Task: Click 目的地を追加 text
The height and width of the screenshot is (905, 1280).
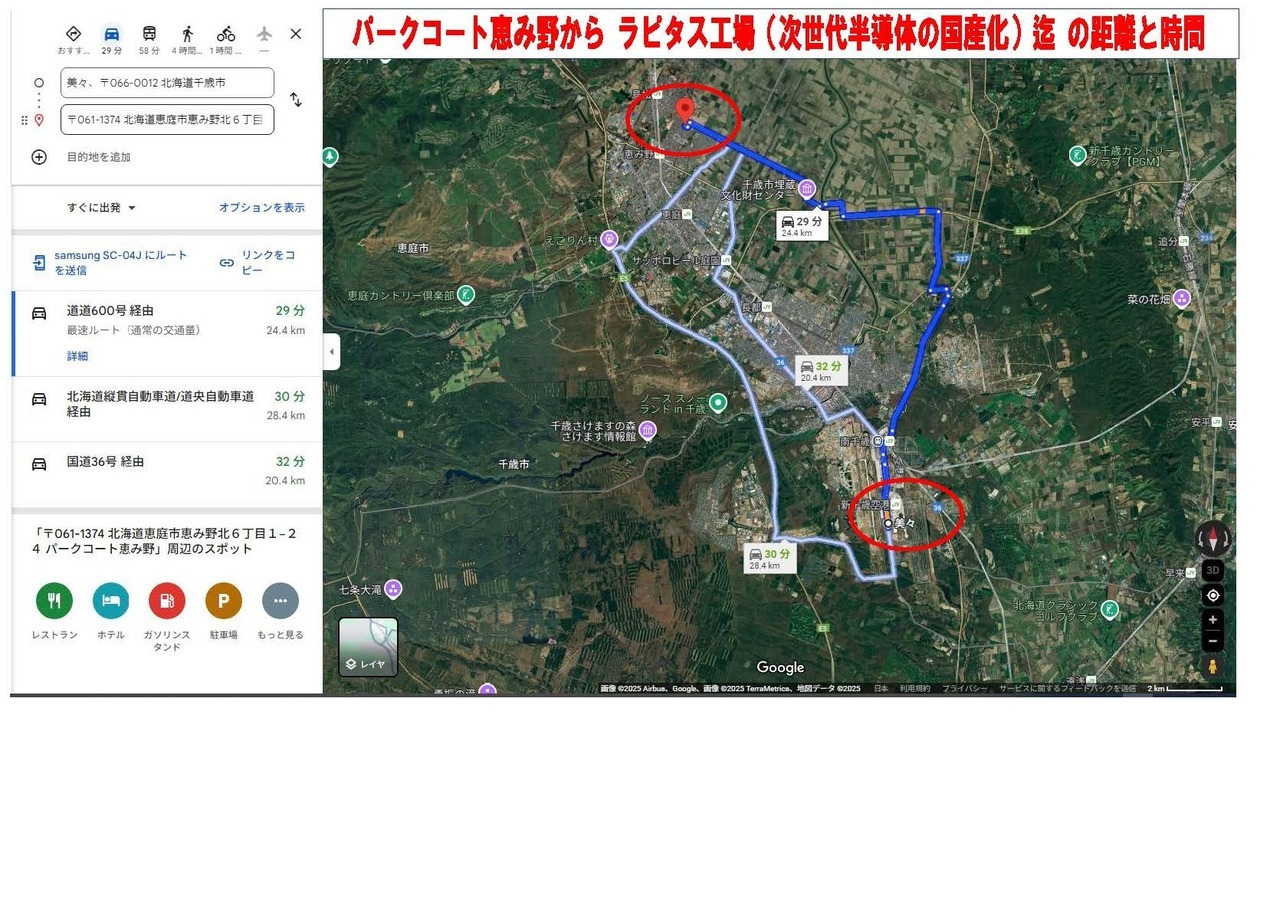Action: [x=99, y=157]
